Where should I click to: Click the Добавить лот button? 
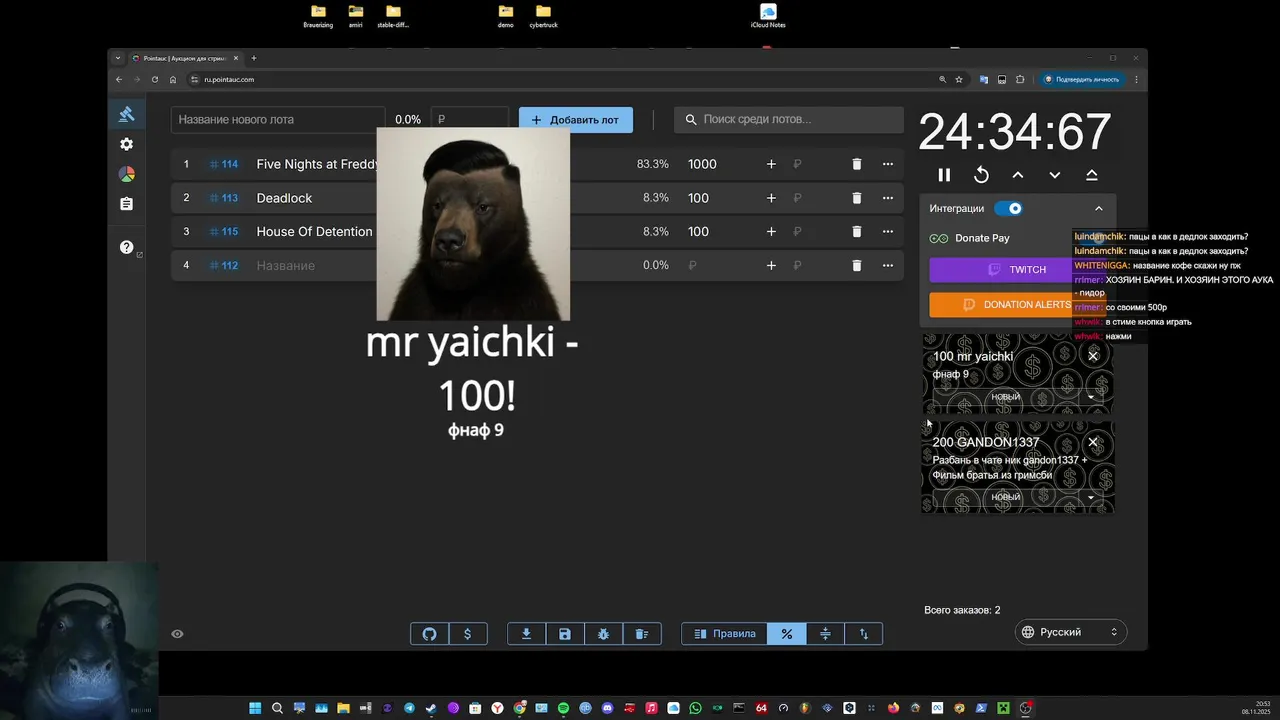pyautogui.click(x=576, y=119)
